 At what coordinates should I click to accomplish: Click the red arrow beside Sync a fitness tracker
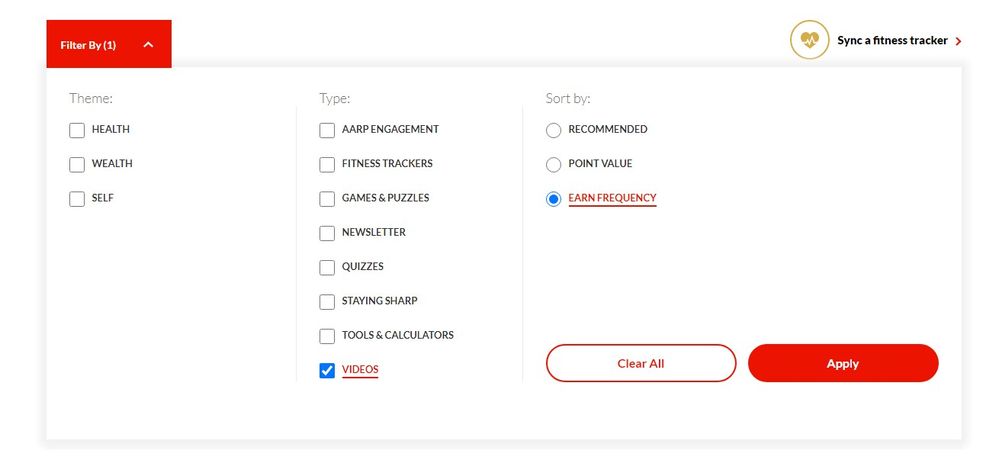(959, 42)
